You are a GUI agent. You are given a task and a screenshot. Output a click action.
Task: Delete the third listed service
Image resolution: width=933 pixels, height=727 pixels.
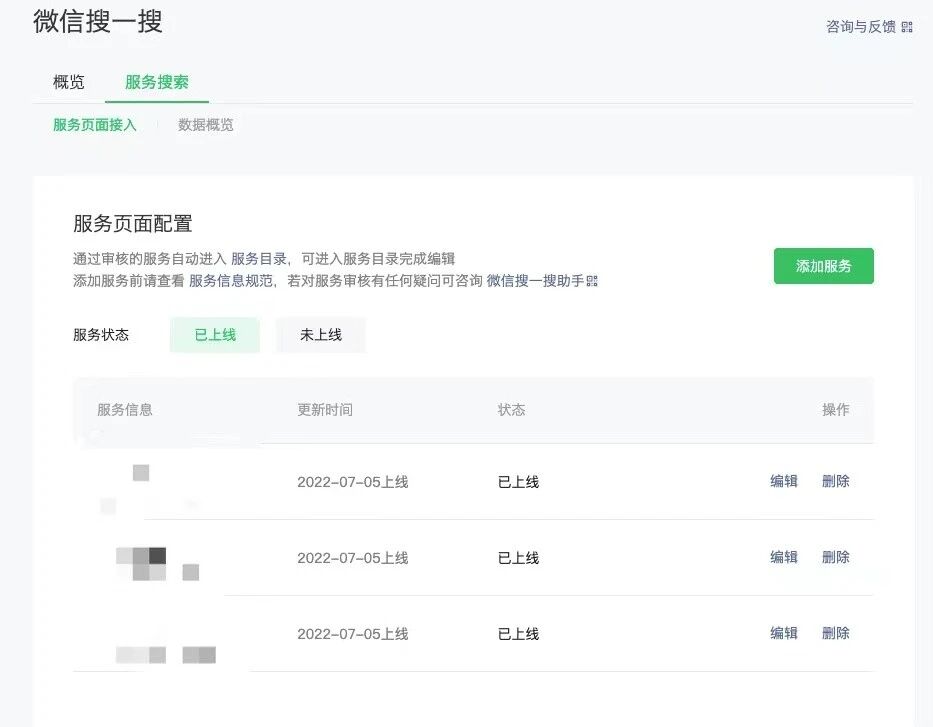835,633
